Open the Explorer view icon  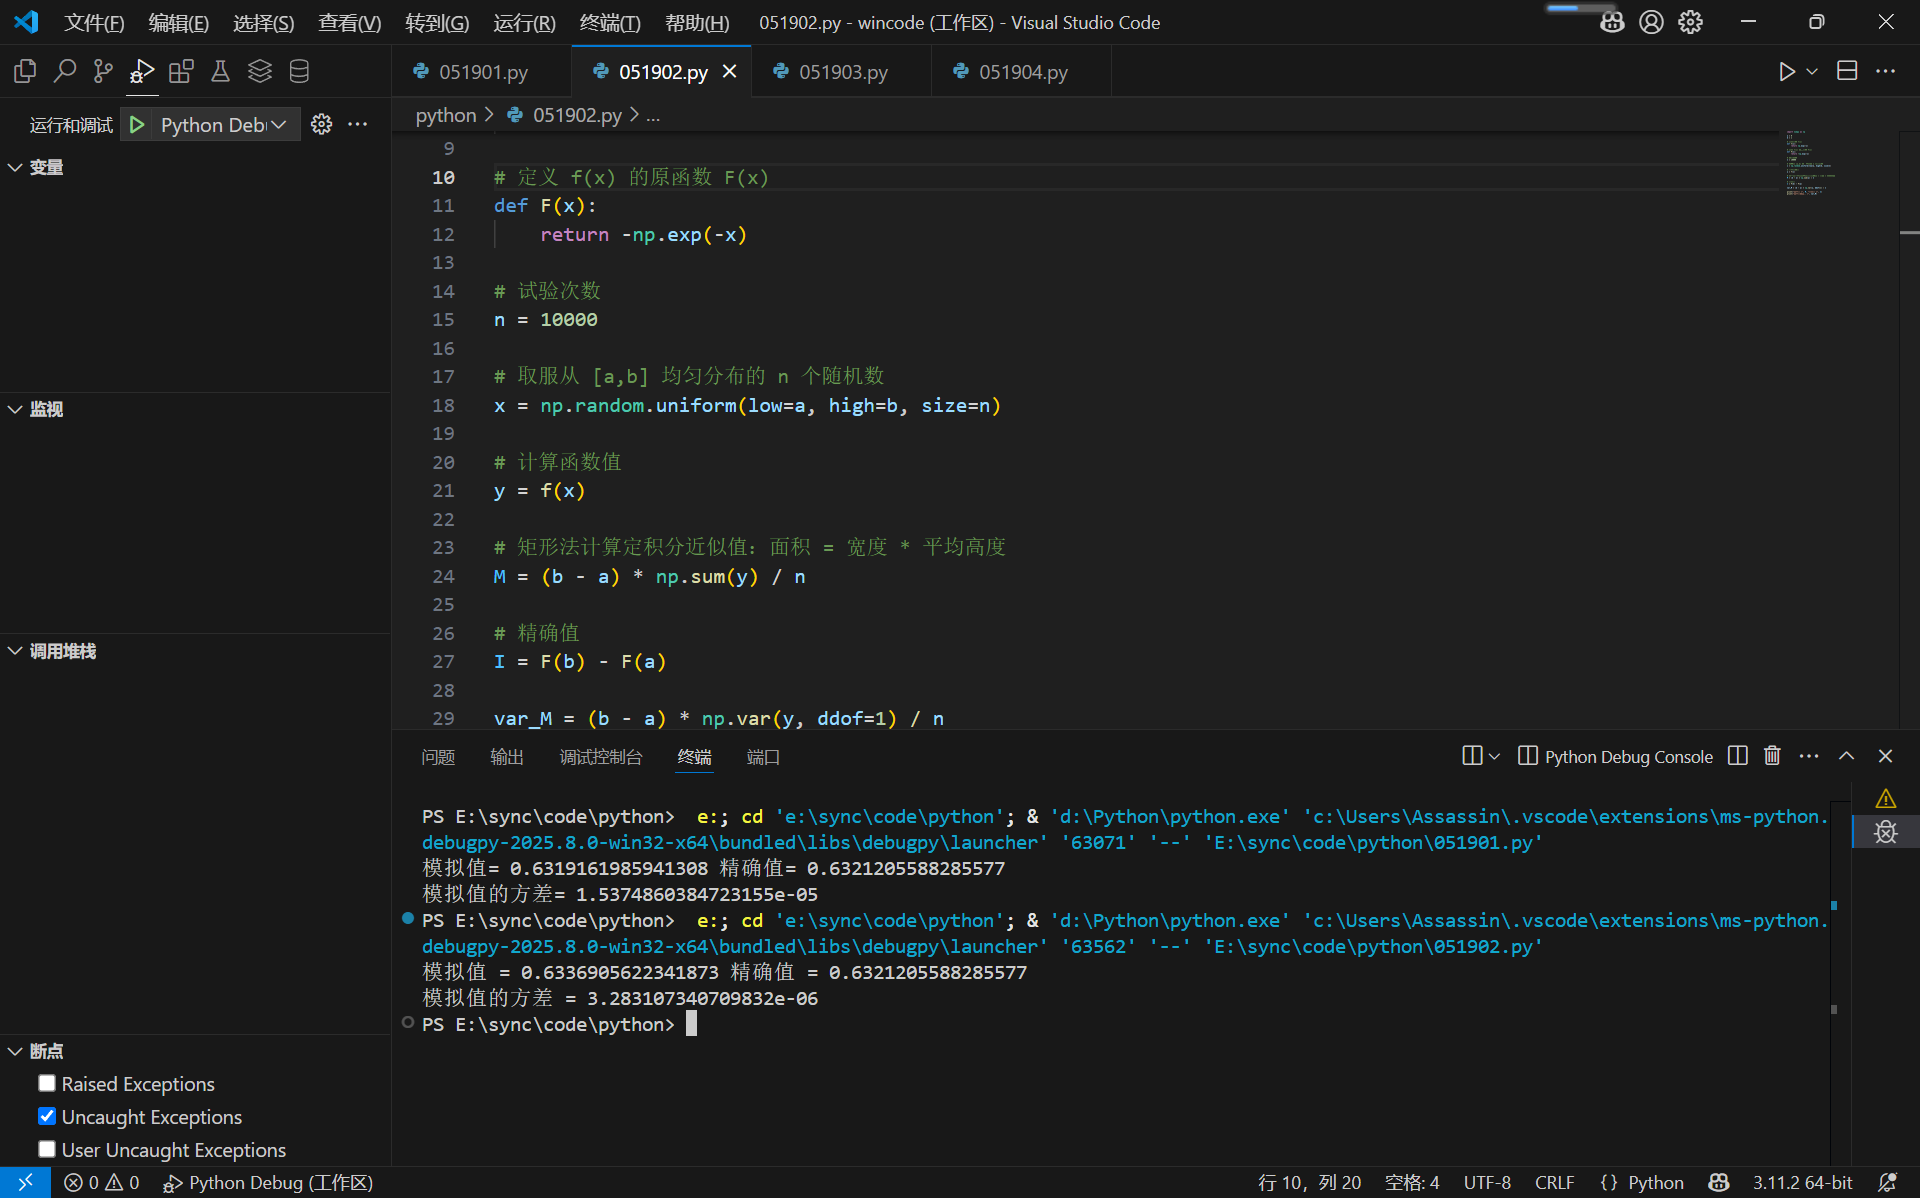click(x=25, y=71)
